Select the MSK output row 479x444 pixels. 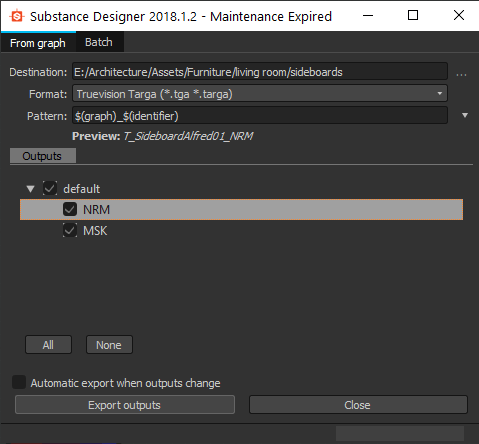(241, 230)
